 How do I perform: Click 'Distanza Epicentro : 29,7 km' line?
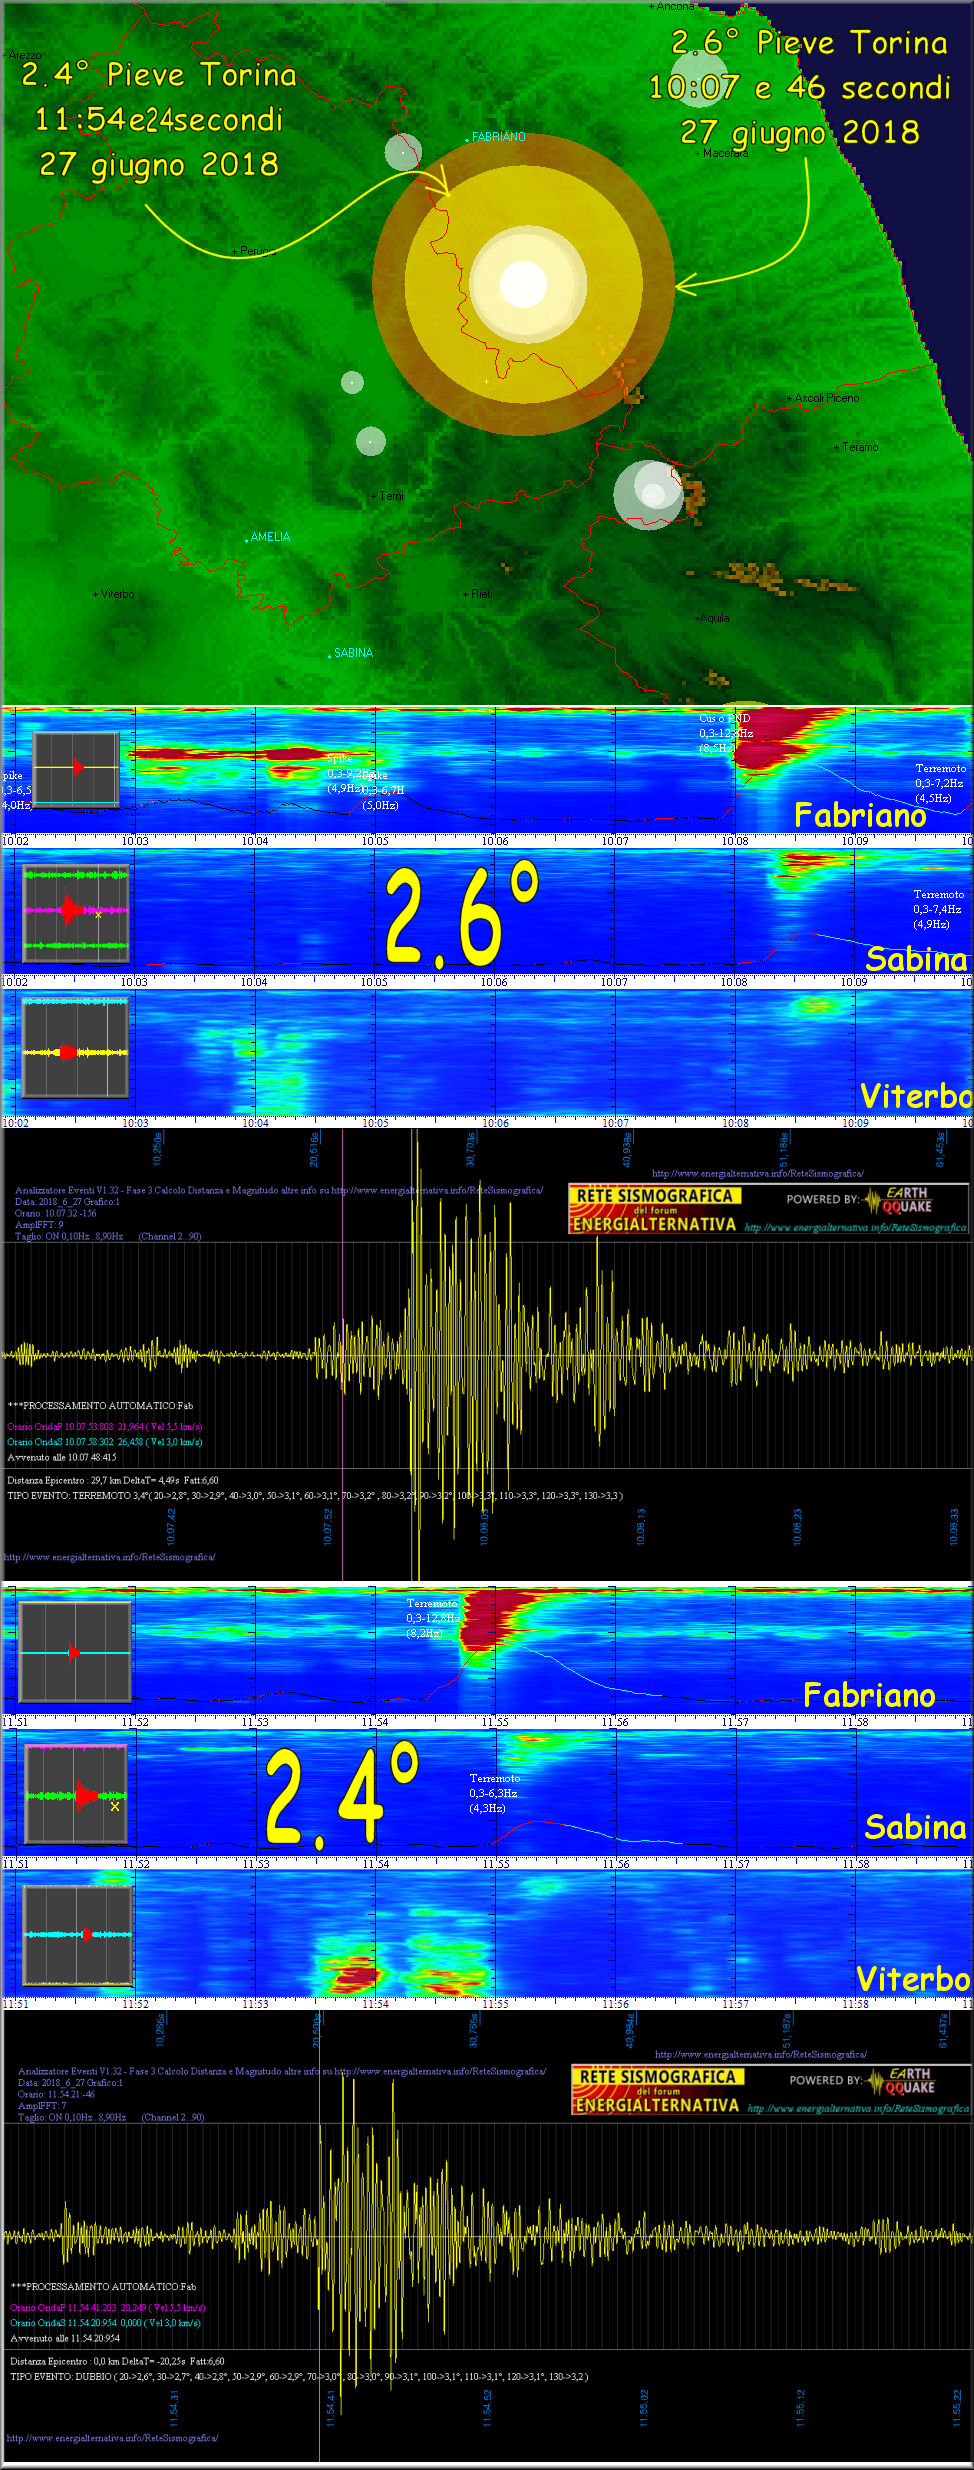click(113, 1480)
